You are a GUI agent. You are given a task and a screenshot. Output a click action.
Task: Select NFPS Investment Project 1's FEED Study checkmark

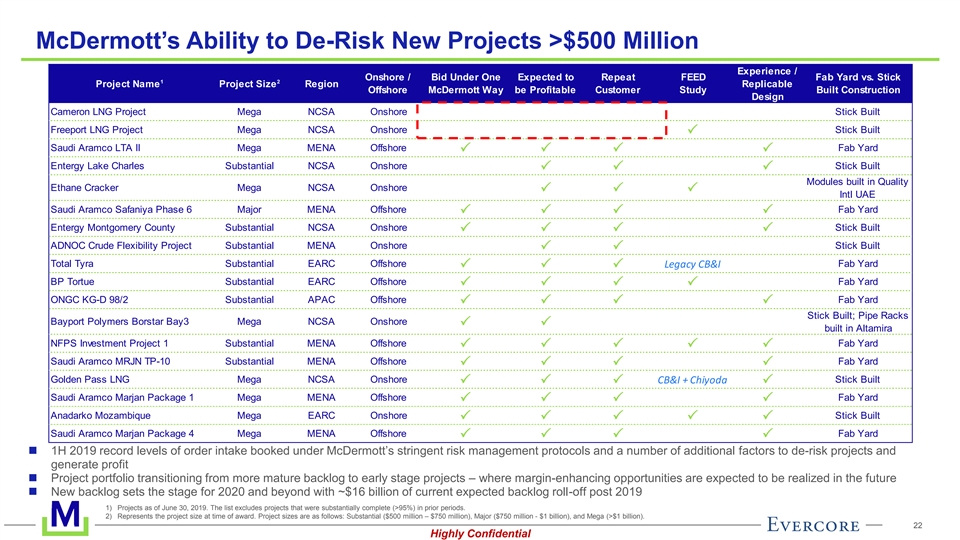(x=692, y=343)
